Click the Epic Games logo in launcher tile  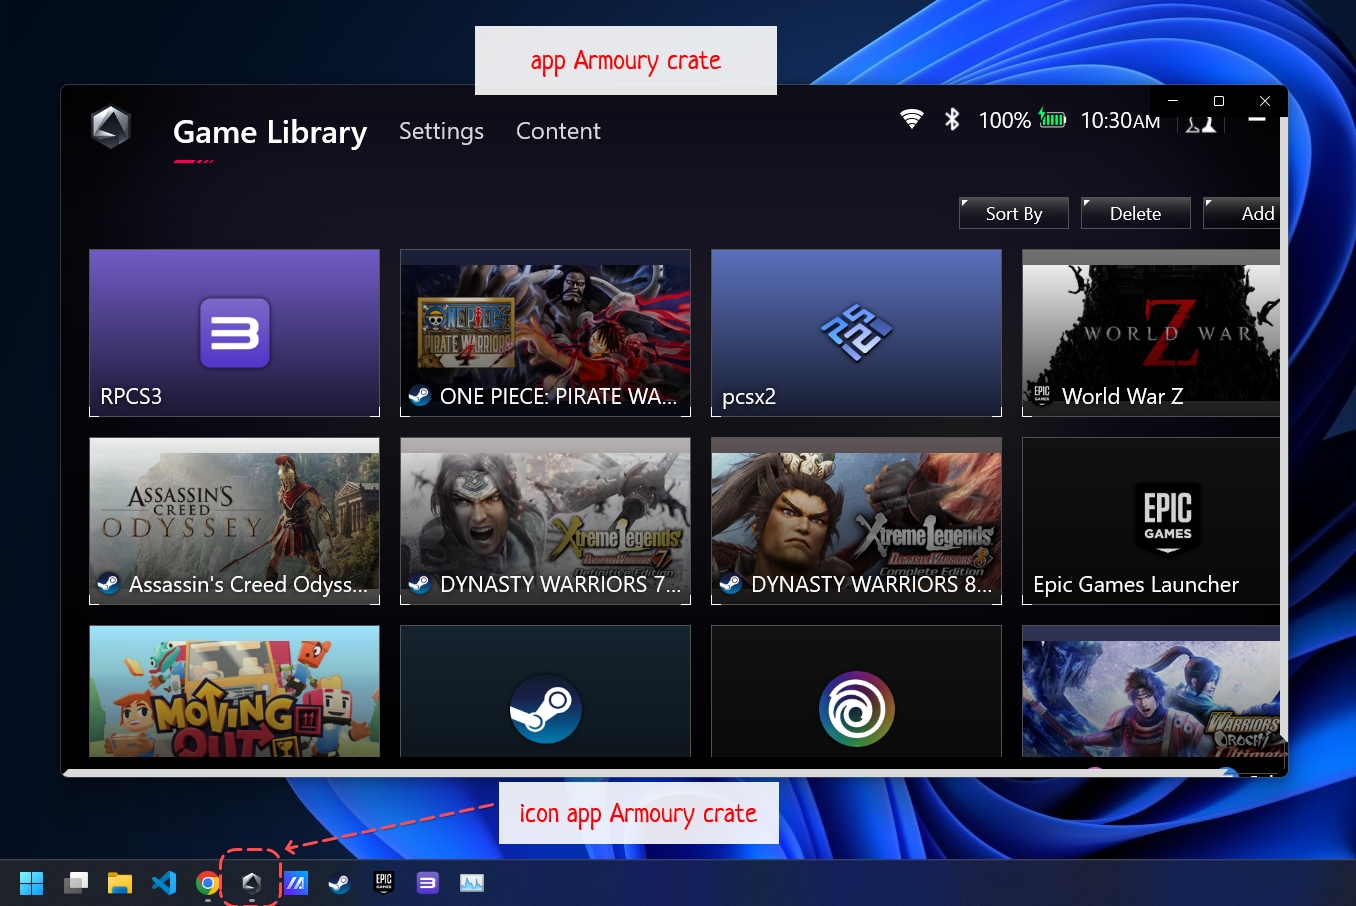point(1168,518)
